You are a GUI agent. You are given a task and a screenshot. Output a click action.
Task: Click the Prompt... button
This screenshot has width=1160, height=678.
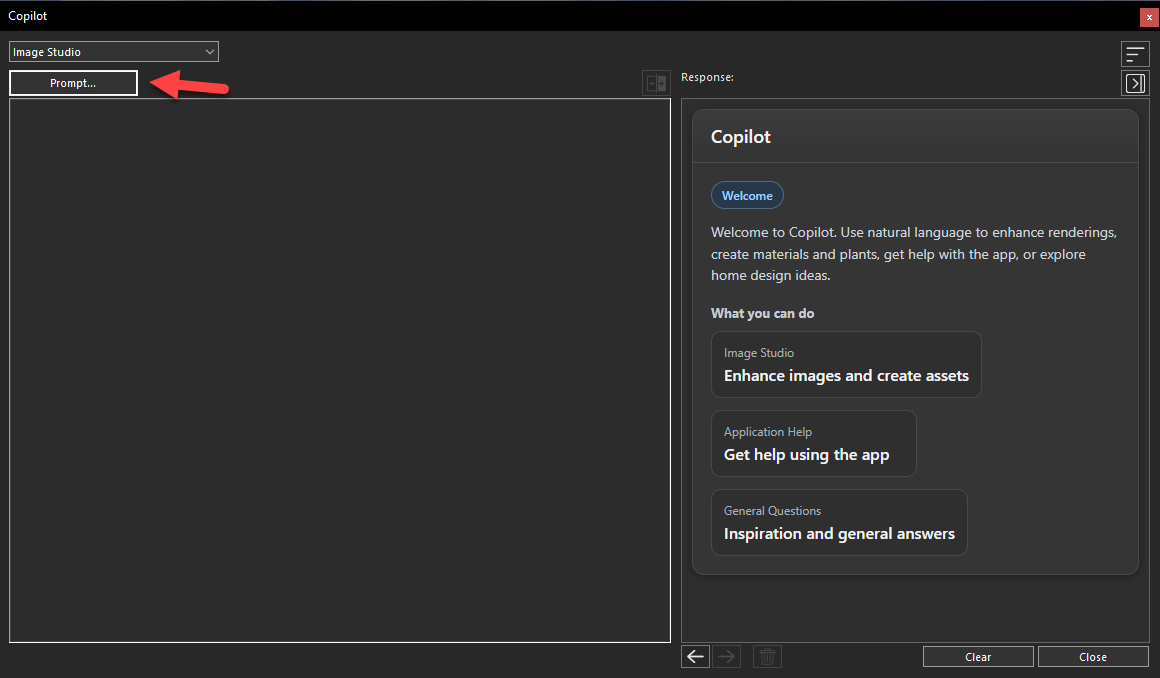tap(73, 83)
